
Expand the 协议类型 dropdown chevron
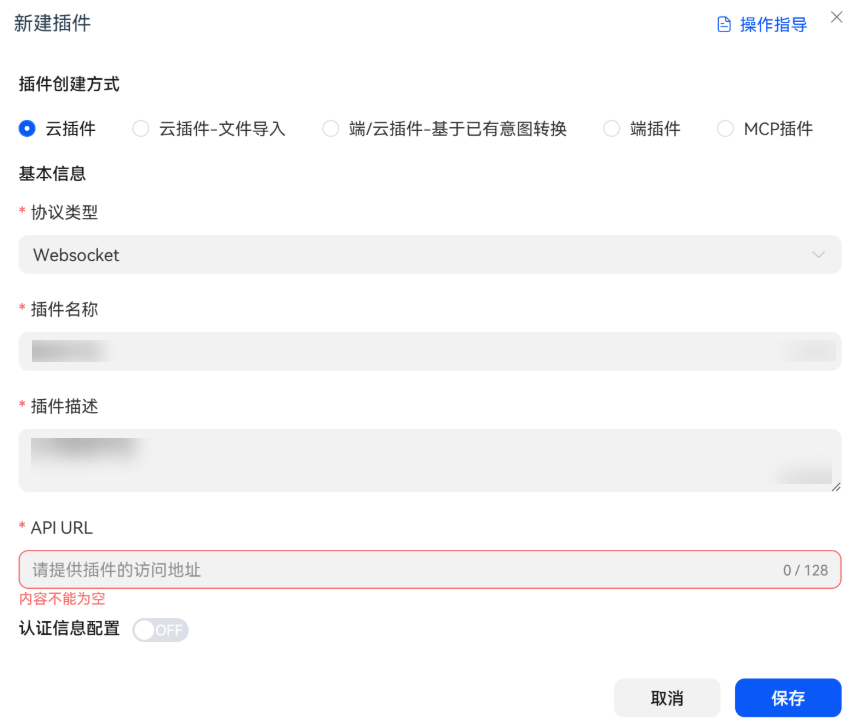(x=819, y=255)
